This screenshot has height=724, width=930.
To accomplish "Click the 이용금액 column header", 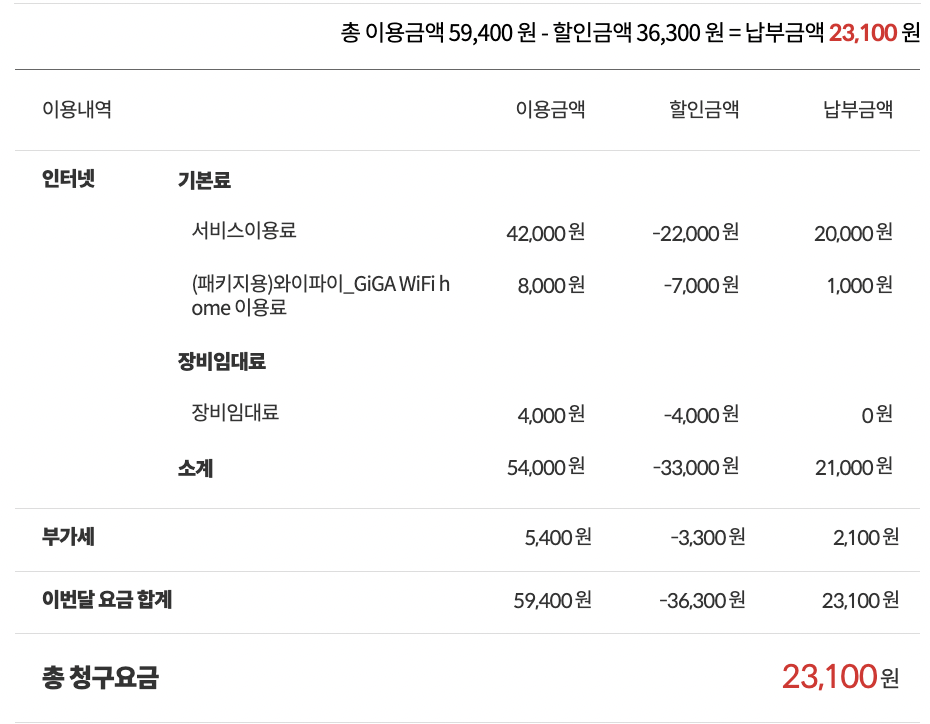I will tap(550, 110).
